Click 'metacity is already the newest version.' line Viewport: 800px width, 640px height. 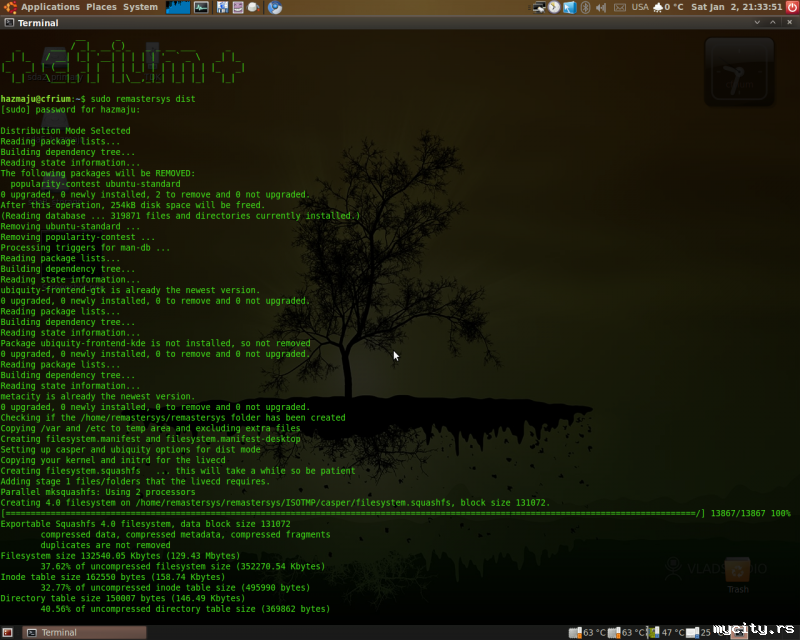coord(97,397)
